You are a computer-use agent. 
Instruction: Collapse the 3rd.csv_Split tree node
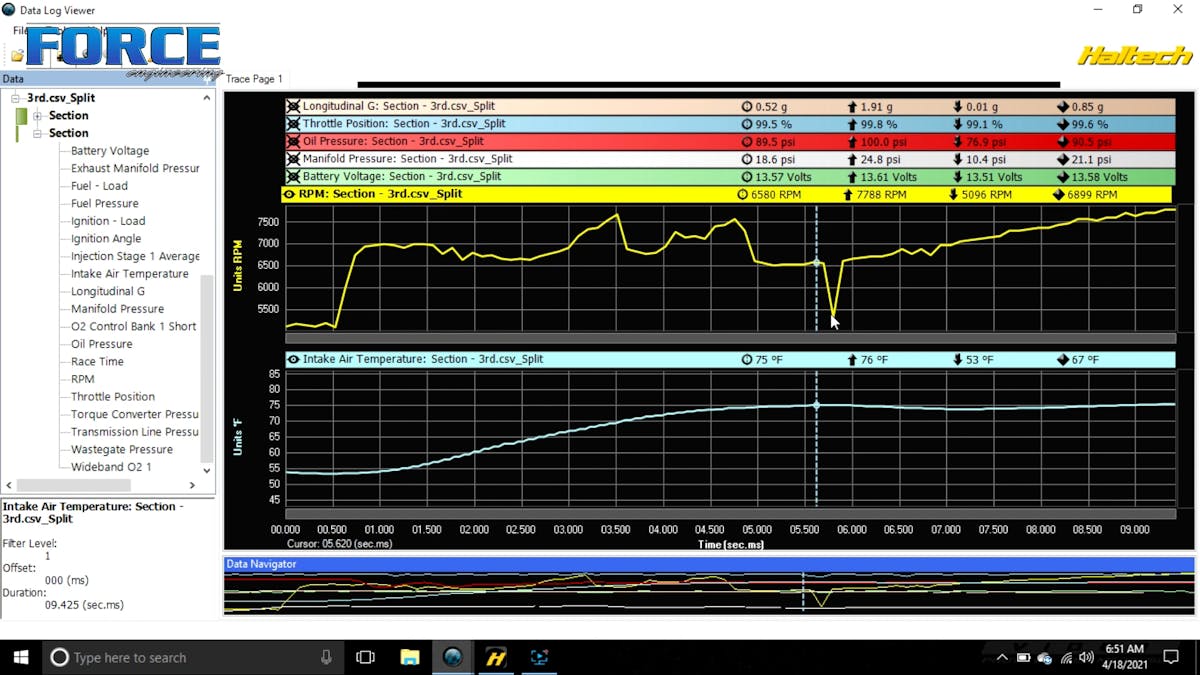pyautogui.click(x=17, y=98)
